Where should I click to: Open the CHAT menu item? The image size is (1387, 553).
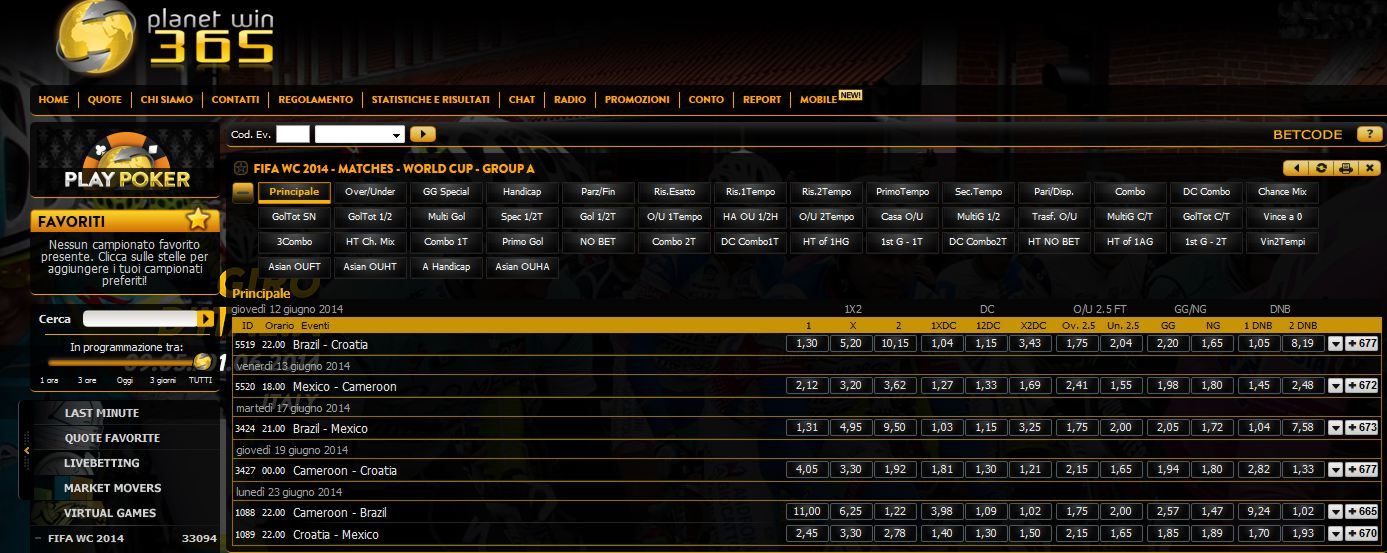tap(522, 100)
